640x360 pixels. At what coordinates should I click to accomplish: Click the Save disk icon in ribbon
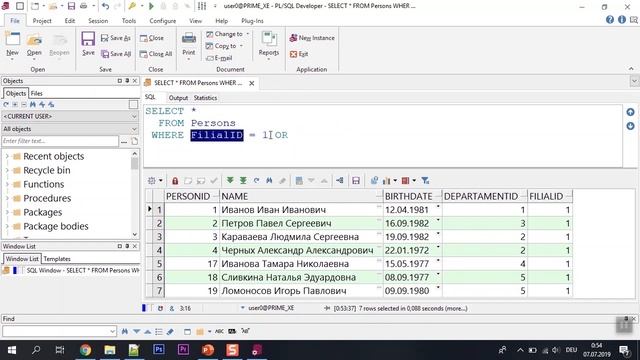[x=88, y=39]
